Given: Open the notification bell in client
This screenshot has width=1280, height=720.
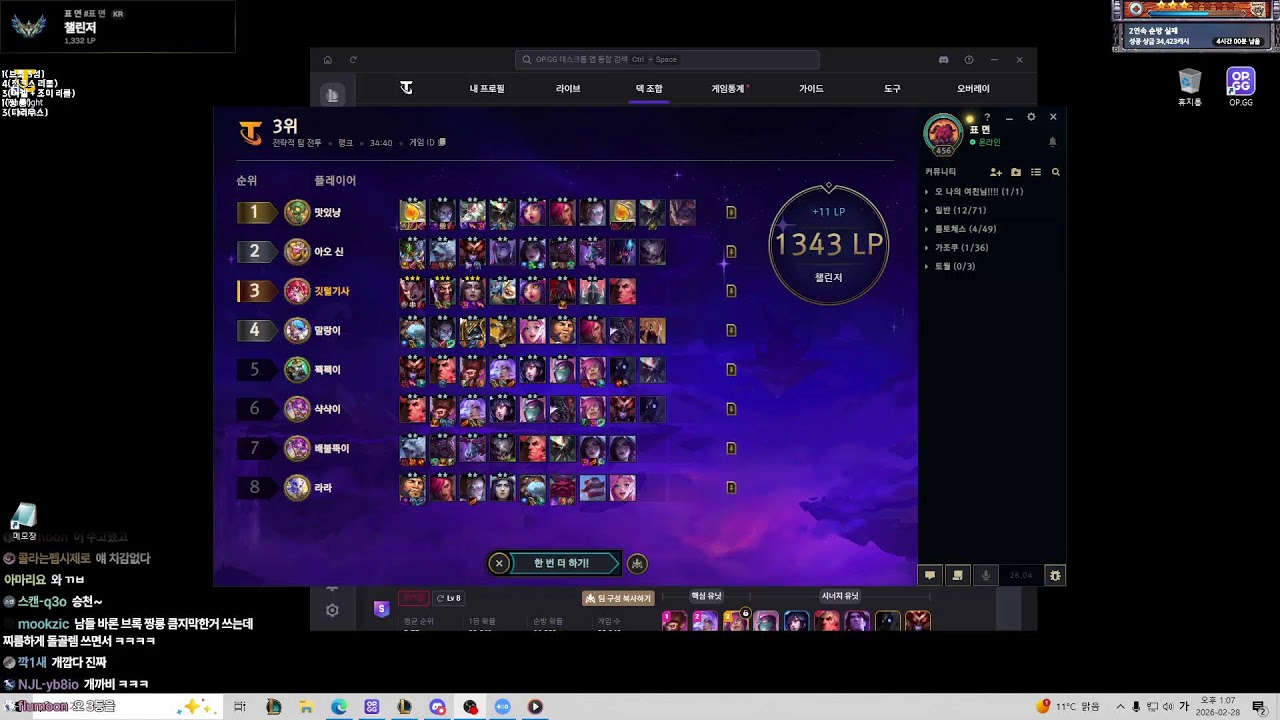Looking at the screenshot, I should 1052,142.
